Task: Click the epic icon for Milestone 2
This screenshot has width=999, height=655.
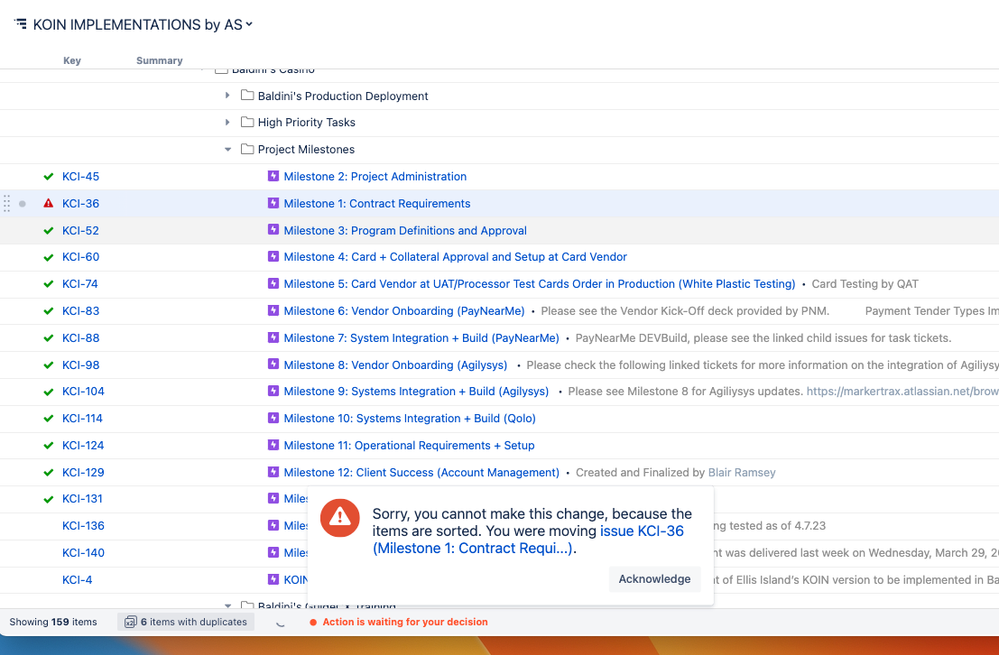Action: click(273, 176)
